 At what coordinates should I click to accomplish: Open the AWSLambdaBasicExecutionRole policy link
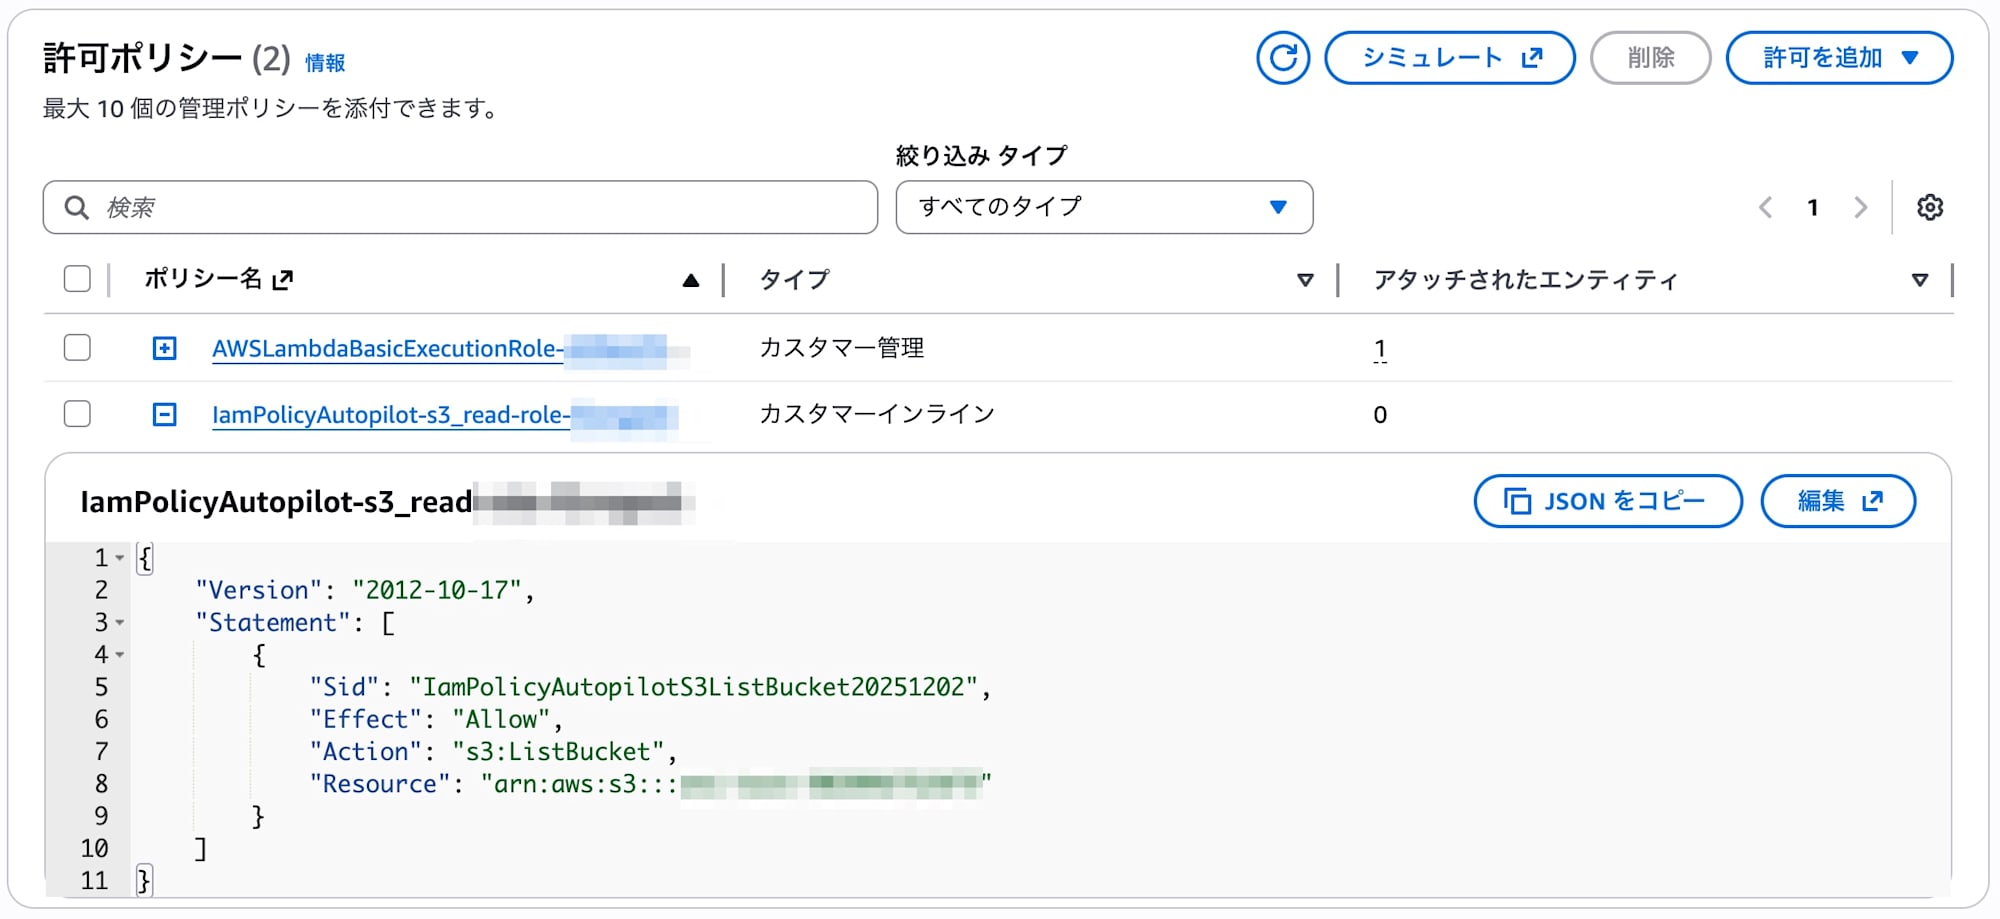pos(387,349)
